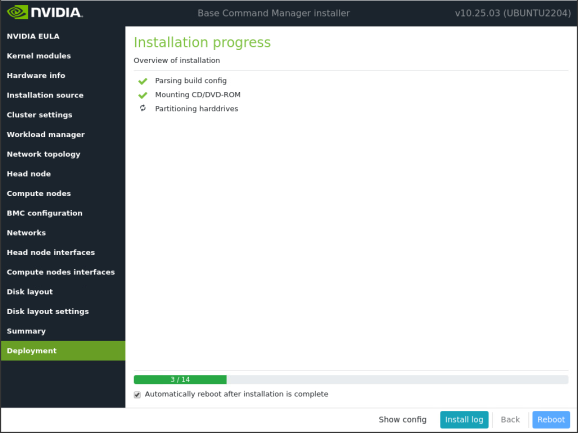Click 'Partitioning harddrives' text
The image size is (578, 433).
pyautogui.click(x=196, y=109)
